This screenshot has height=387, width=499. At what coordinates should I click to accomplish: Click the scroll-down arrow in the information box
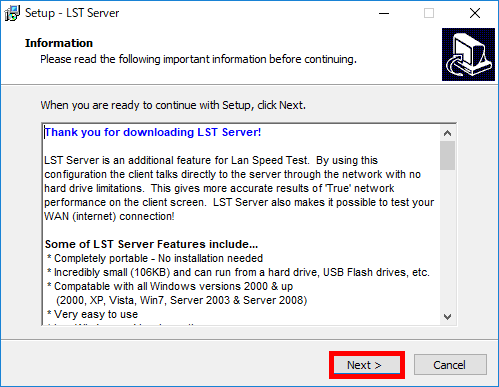pyautogui.click(x=447, y=316)
